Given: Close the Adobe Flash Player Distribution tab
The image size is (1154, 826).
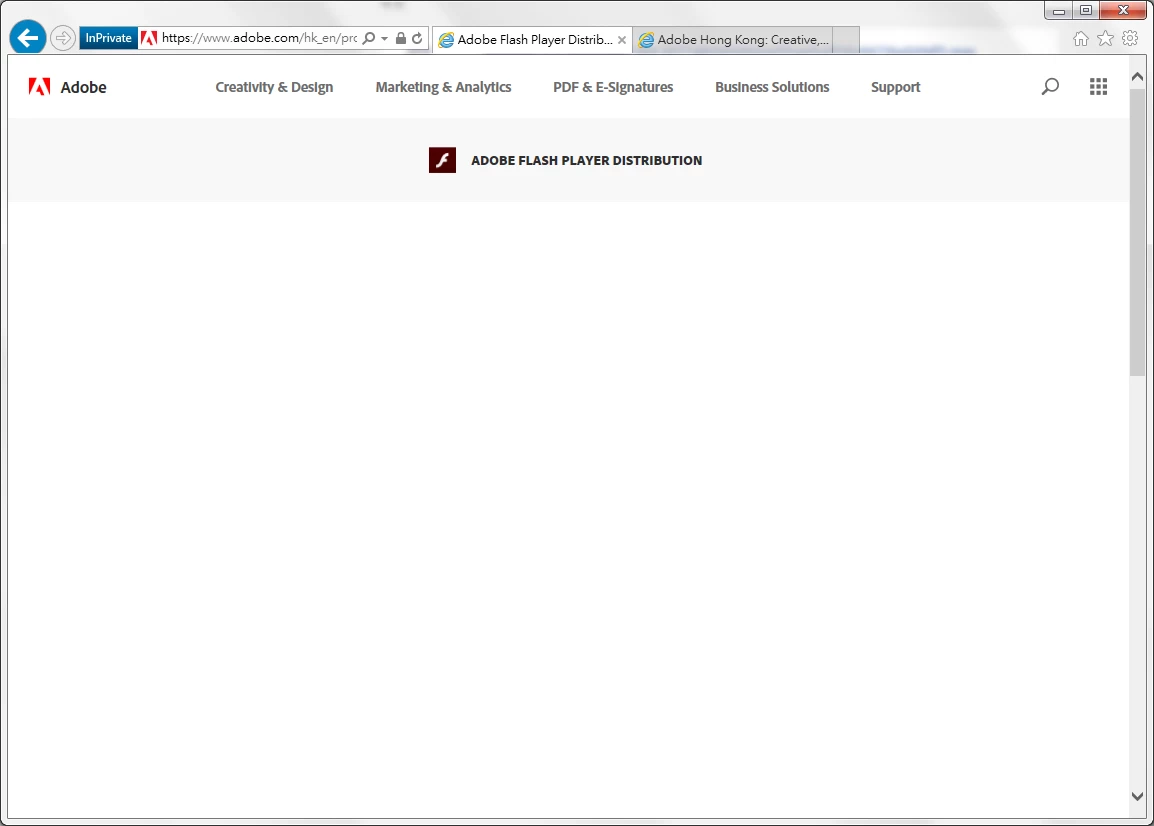Looking at the screenshot, I should coord(622,40).
